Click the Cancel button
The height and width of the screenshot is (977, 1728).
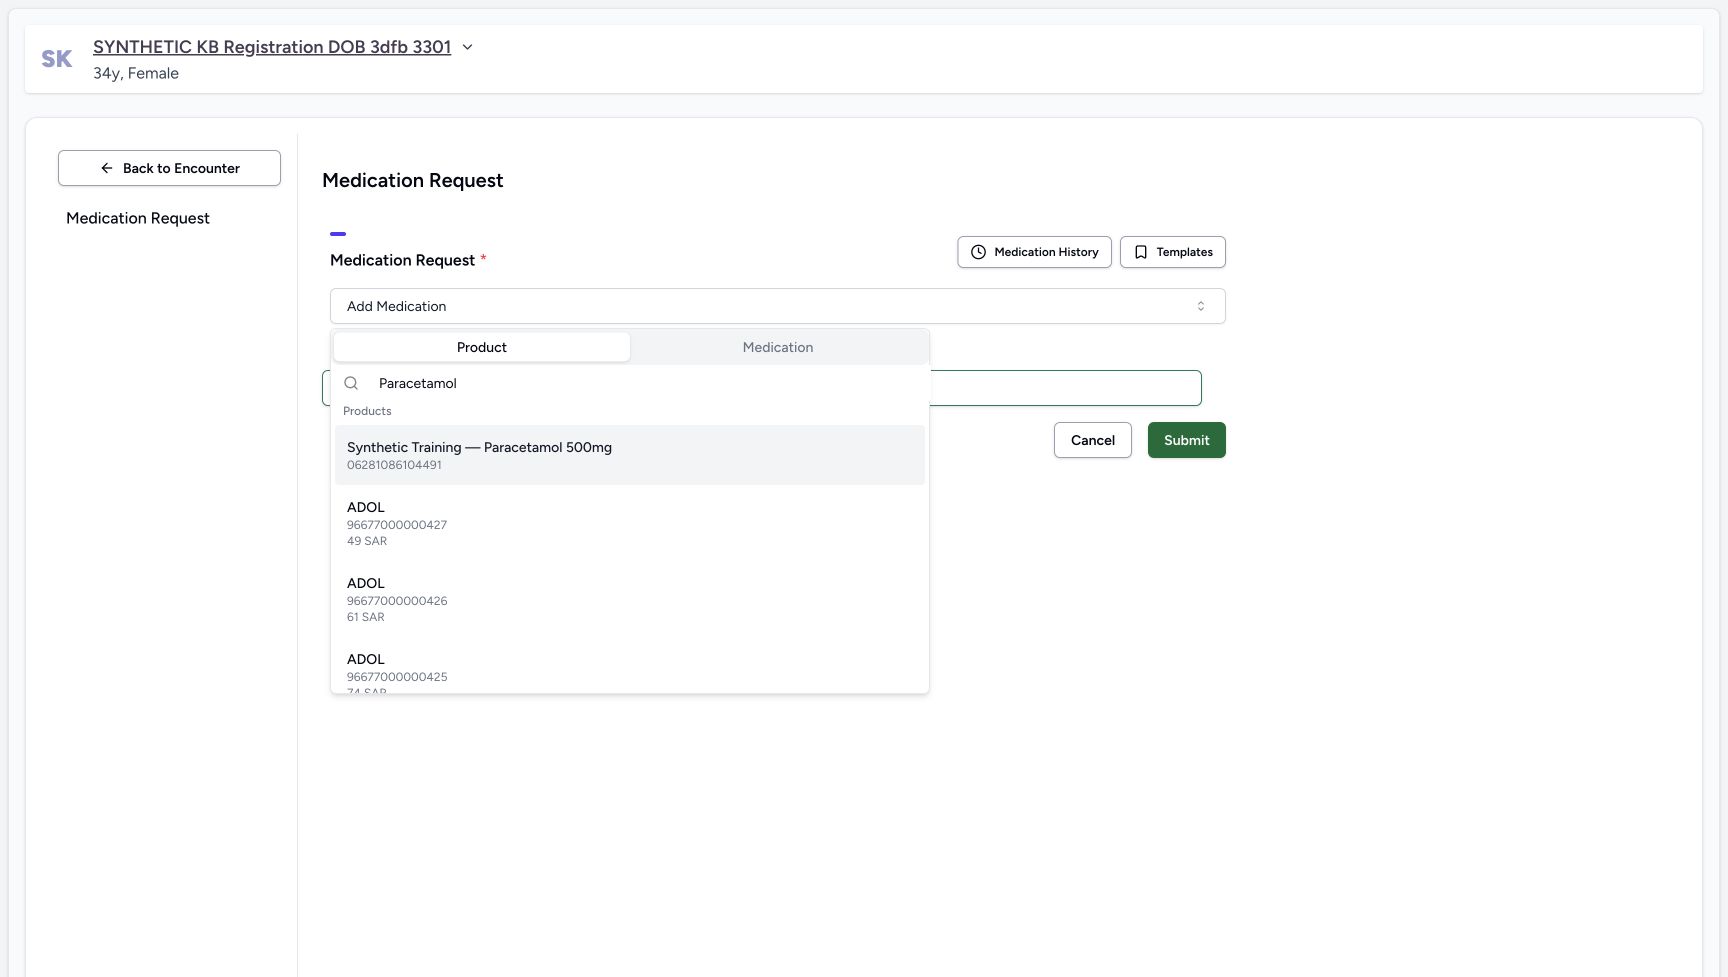pos(1092,440)
